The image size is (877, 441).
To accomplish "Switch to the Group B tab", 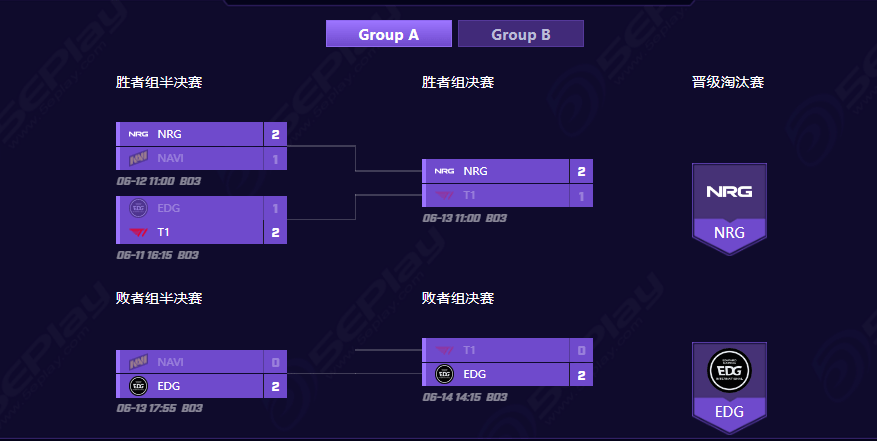I will (x=521, y=34).
